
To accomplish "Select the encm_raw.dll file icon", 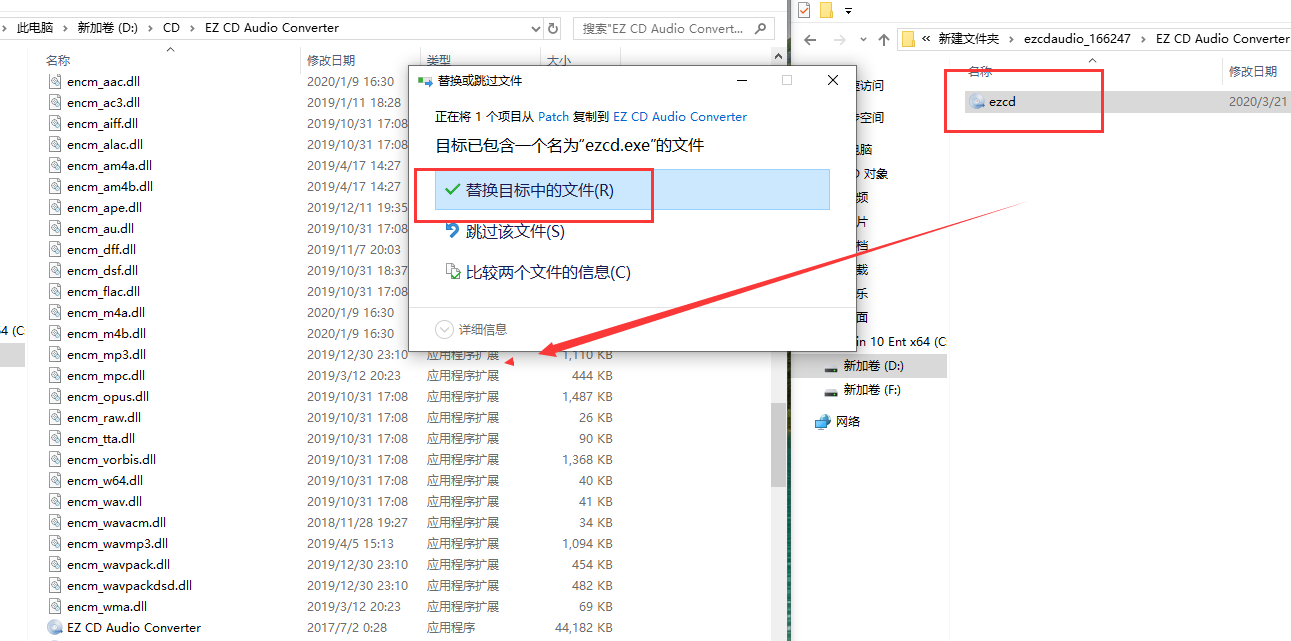I will point(55,417).
